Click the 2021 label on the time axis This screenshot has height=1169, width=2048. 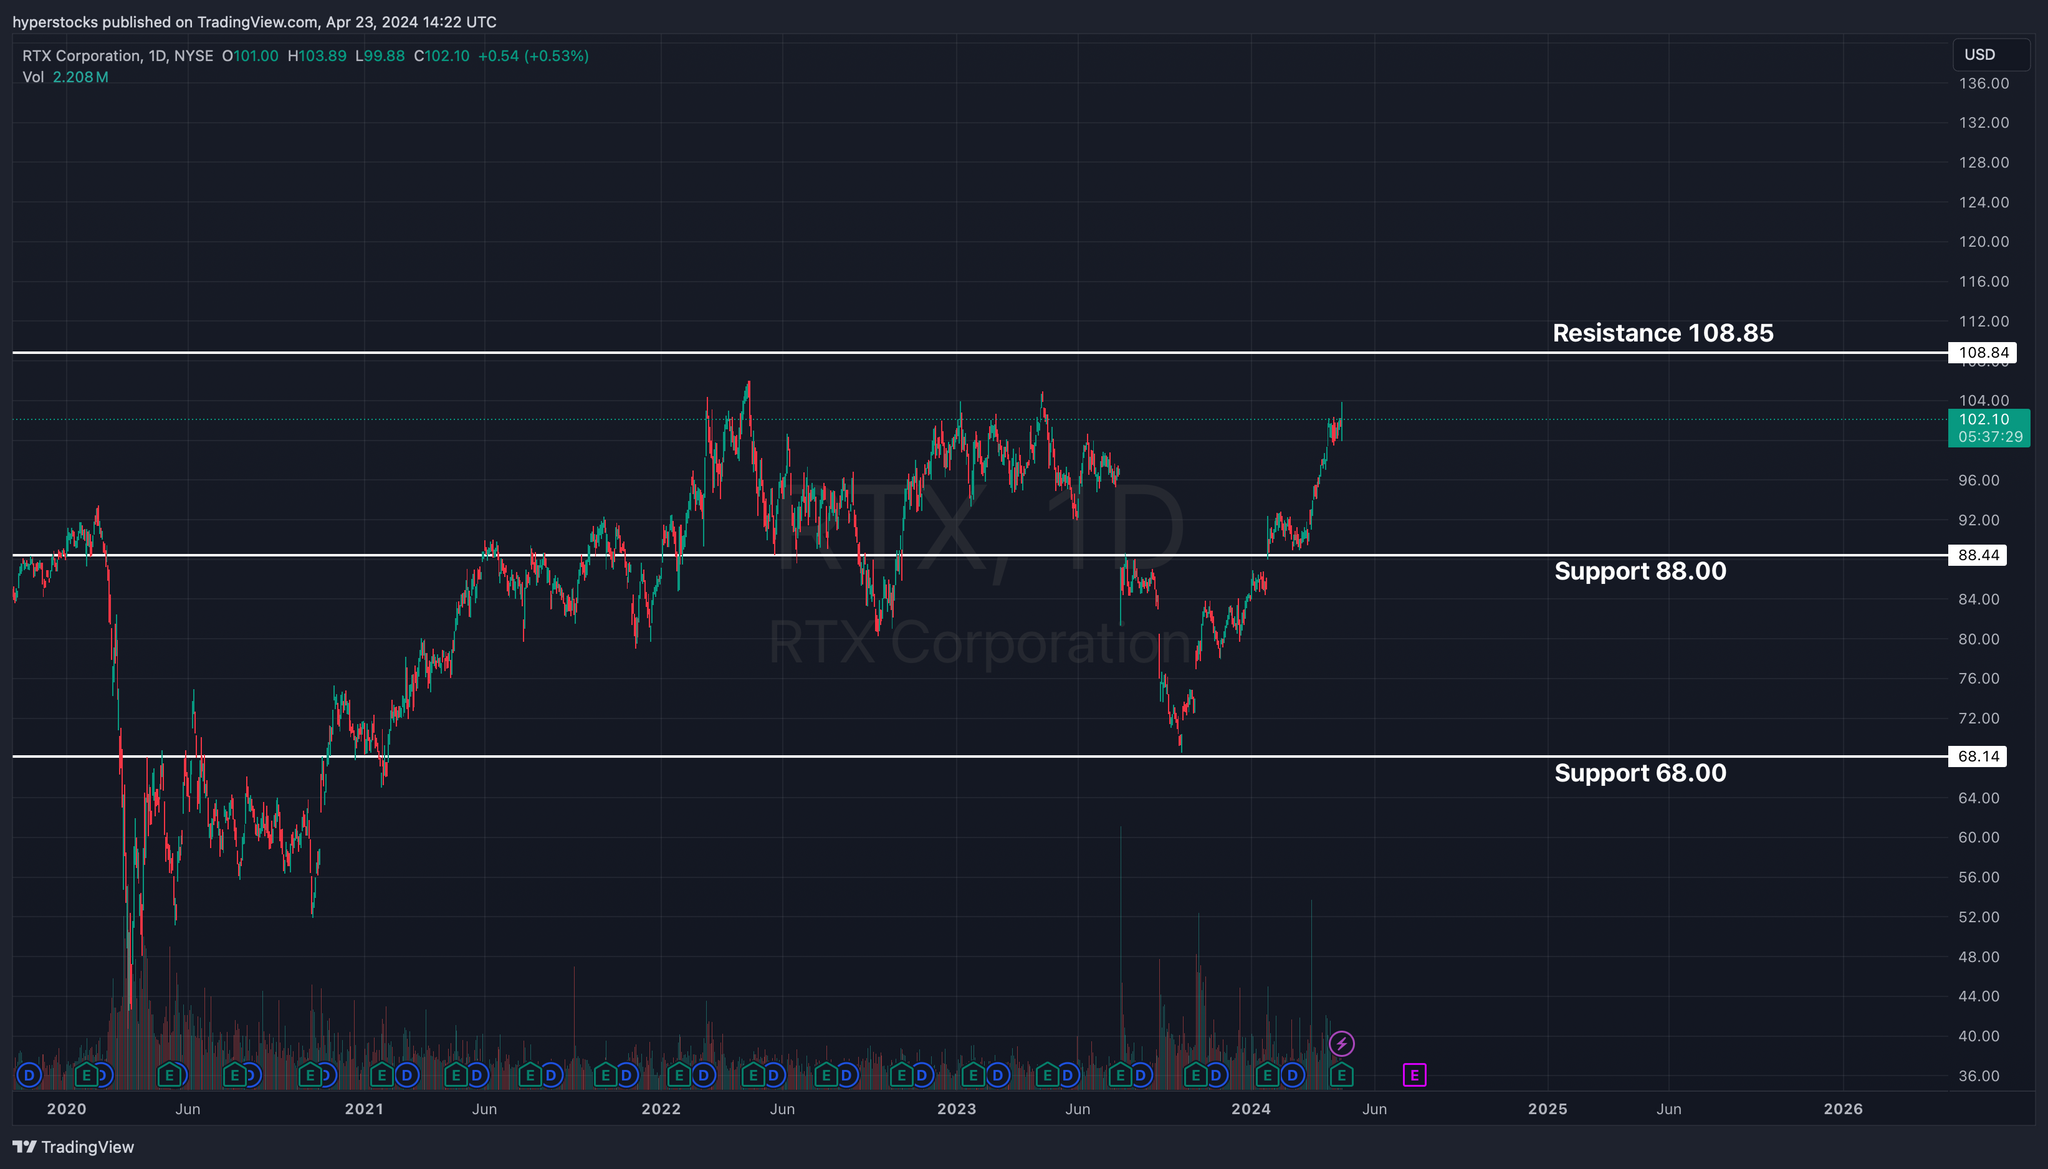tap(364, 1109)
